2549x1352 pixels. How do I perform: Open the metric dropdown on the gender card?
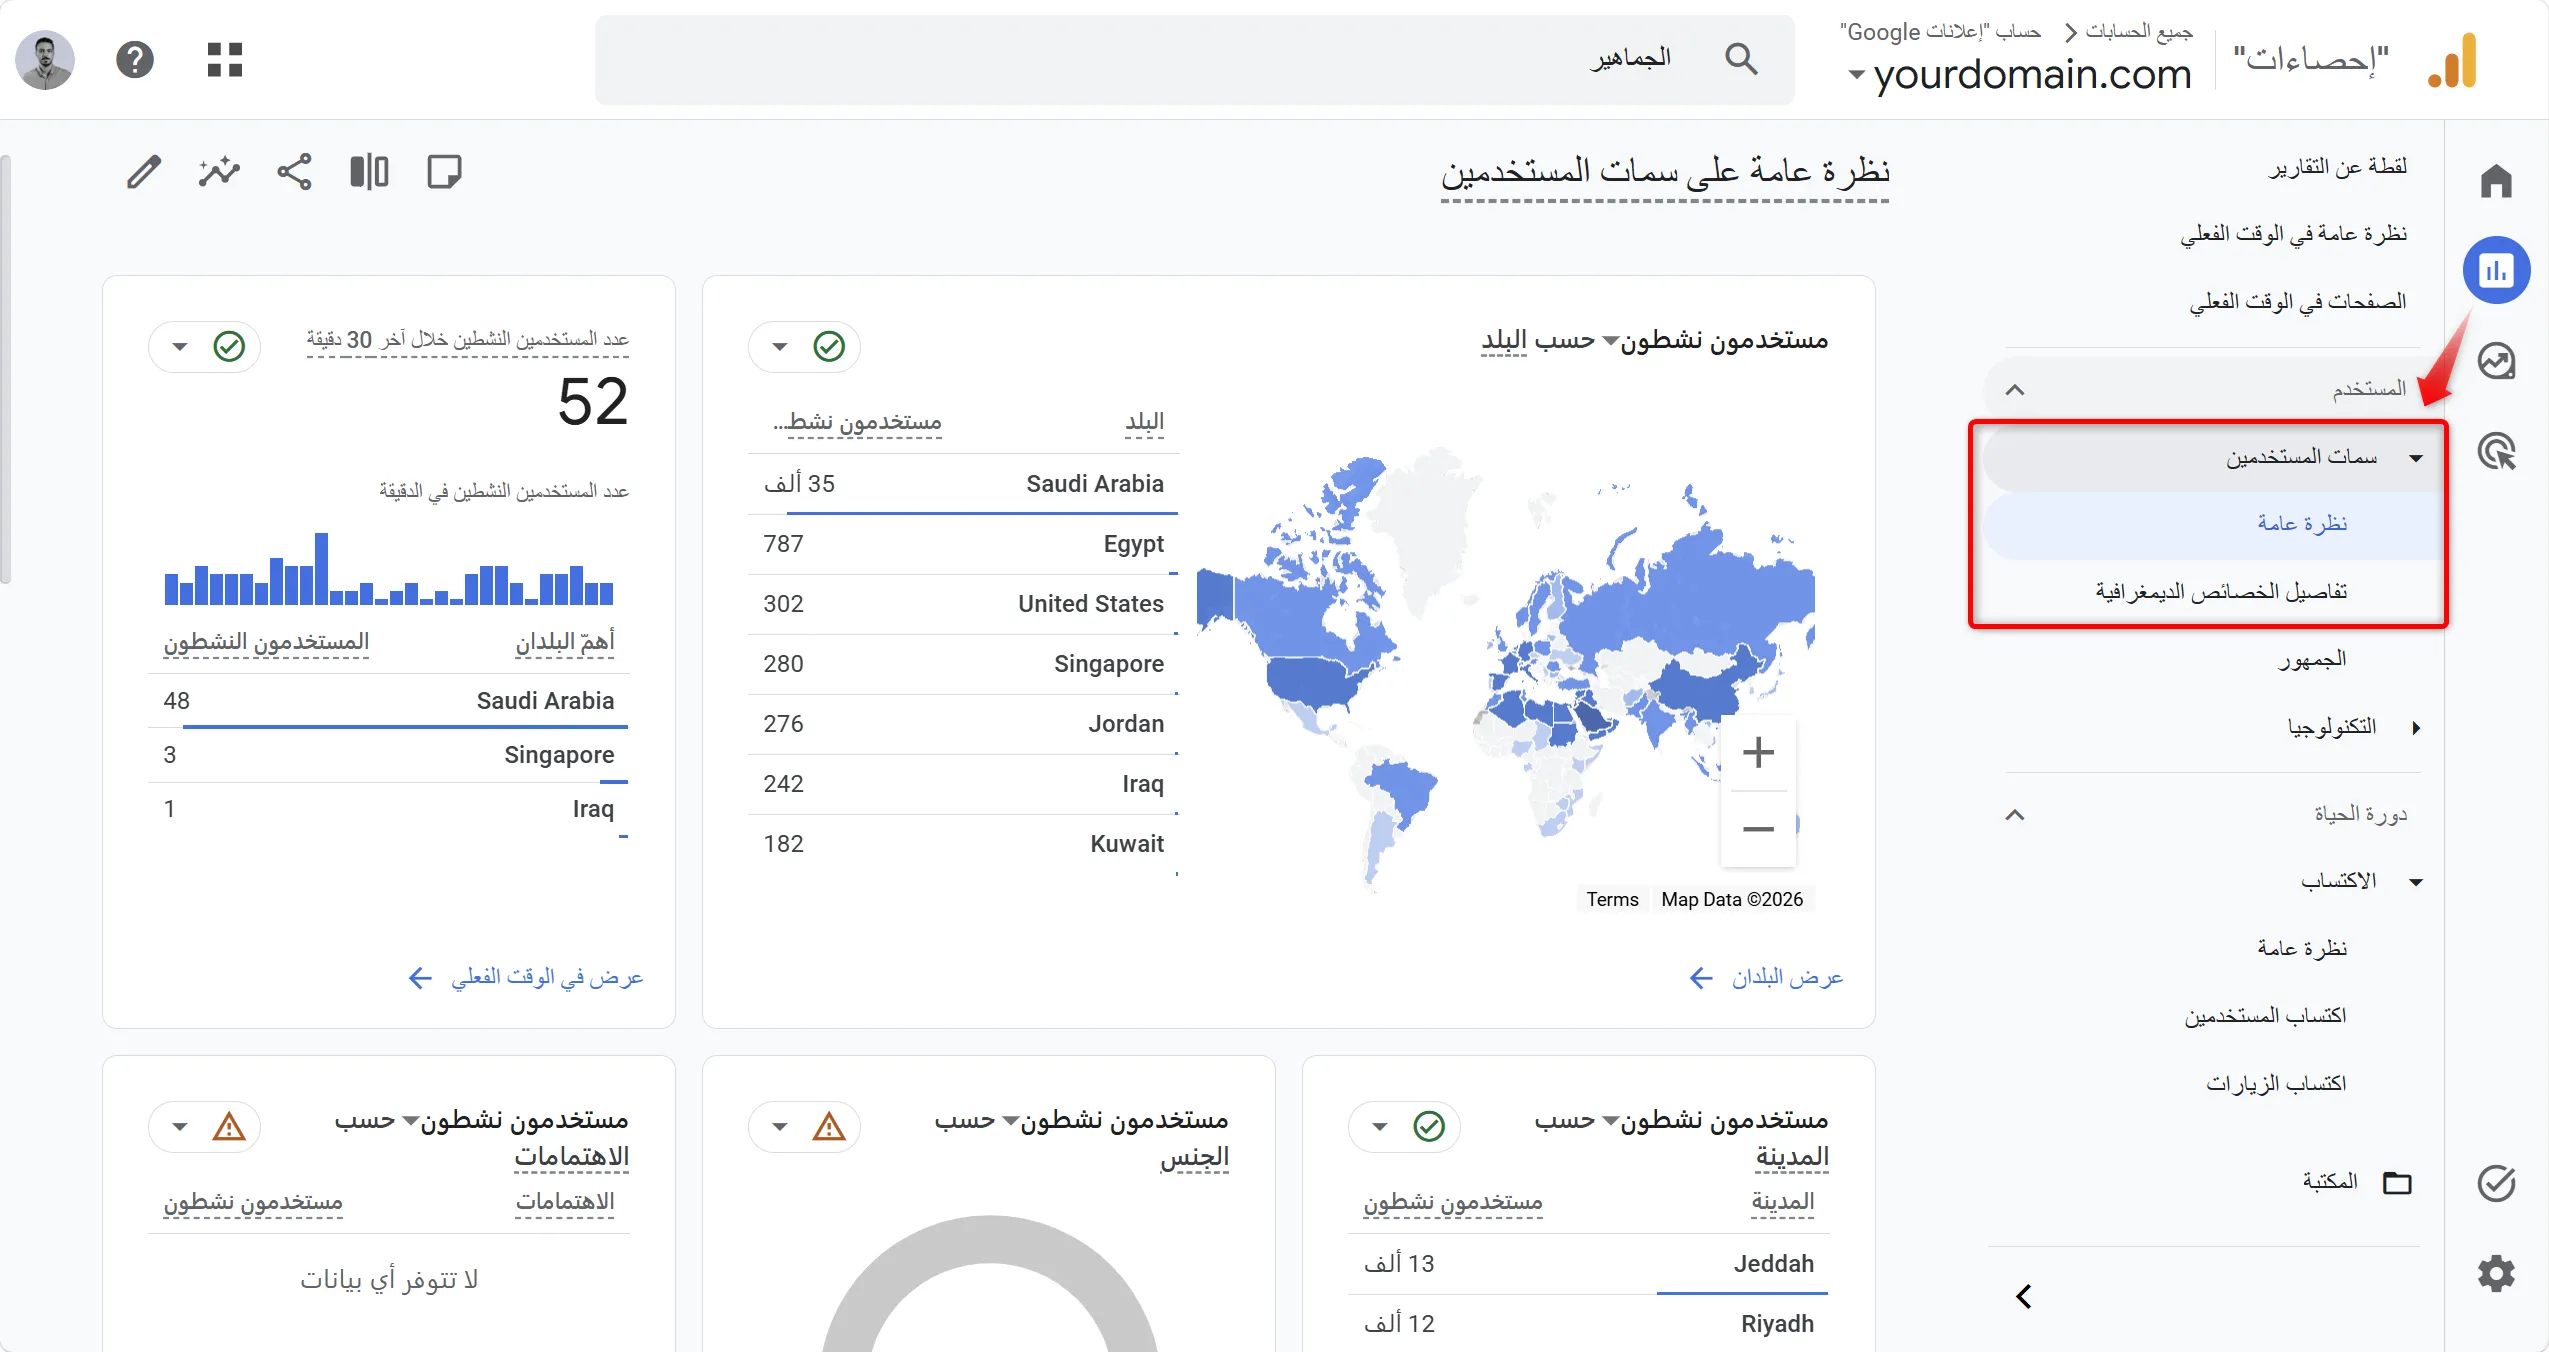point(1010,1121)
